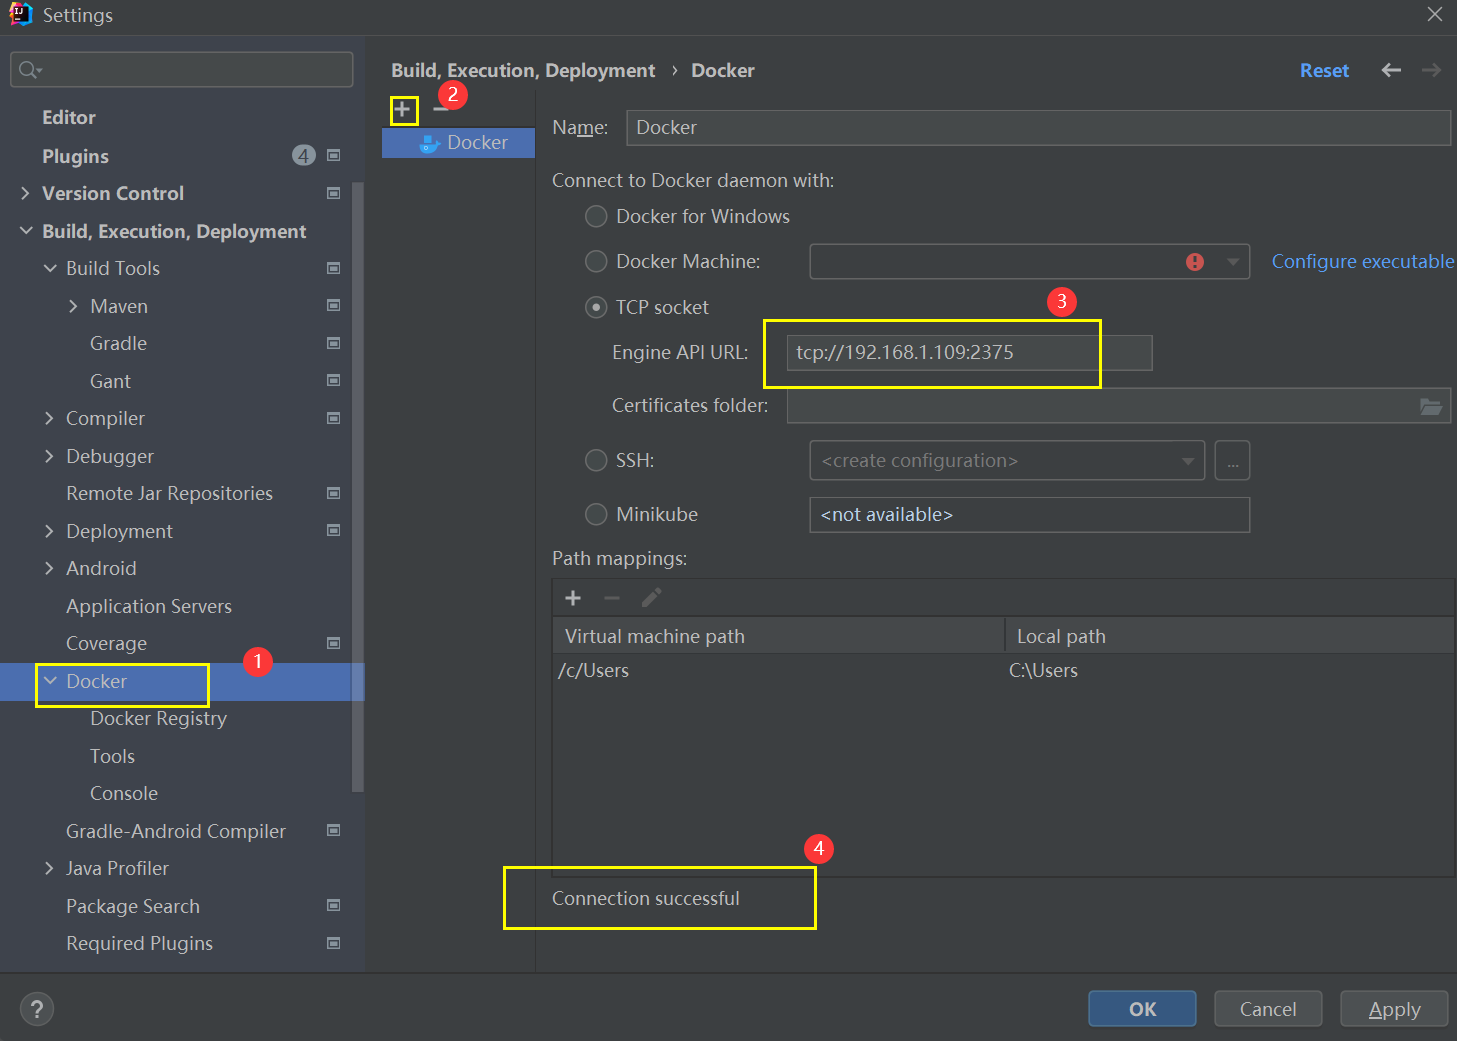Viewport: 1457px width, 1041px height.
Task: Collapse the Build Tools node
Action: (50, 268)
